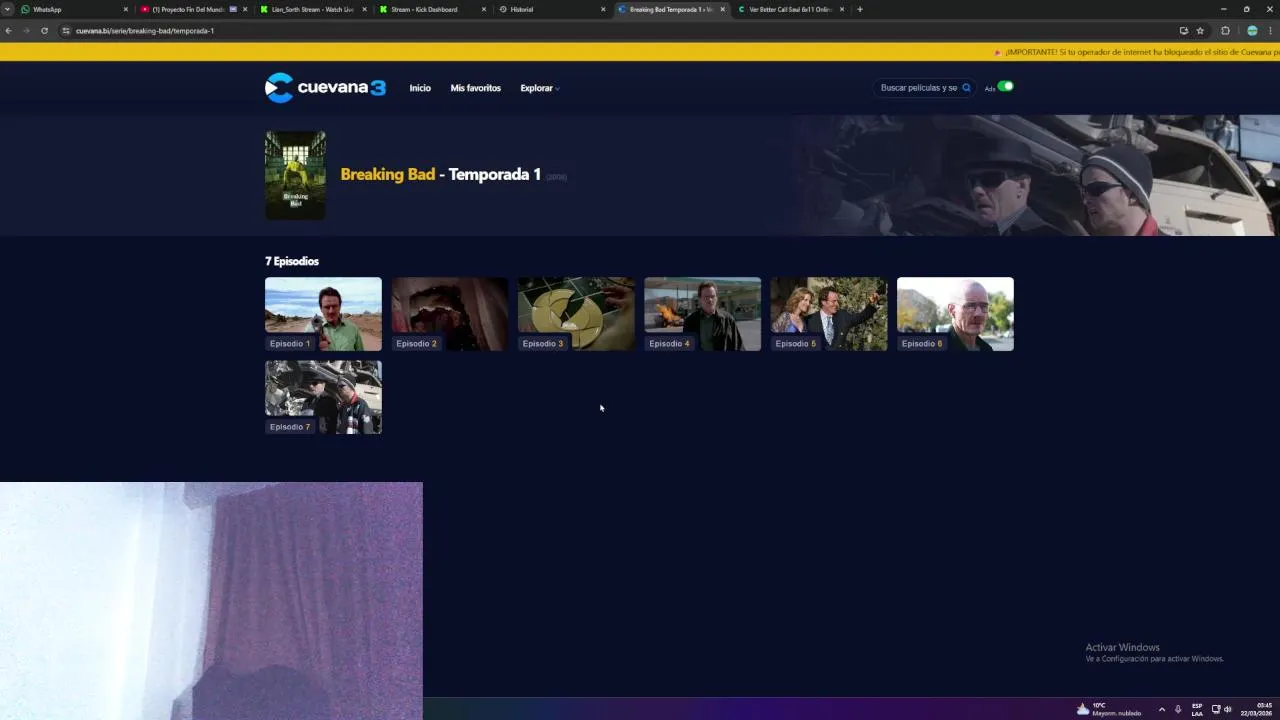Open the clock and date panel
Image resolution: width=1280 pixels, height=720 pixels.
(x=1256, y=709)
